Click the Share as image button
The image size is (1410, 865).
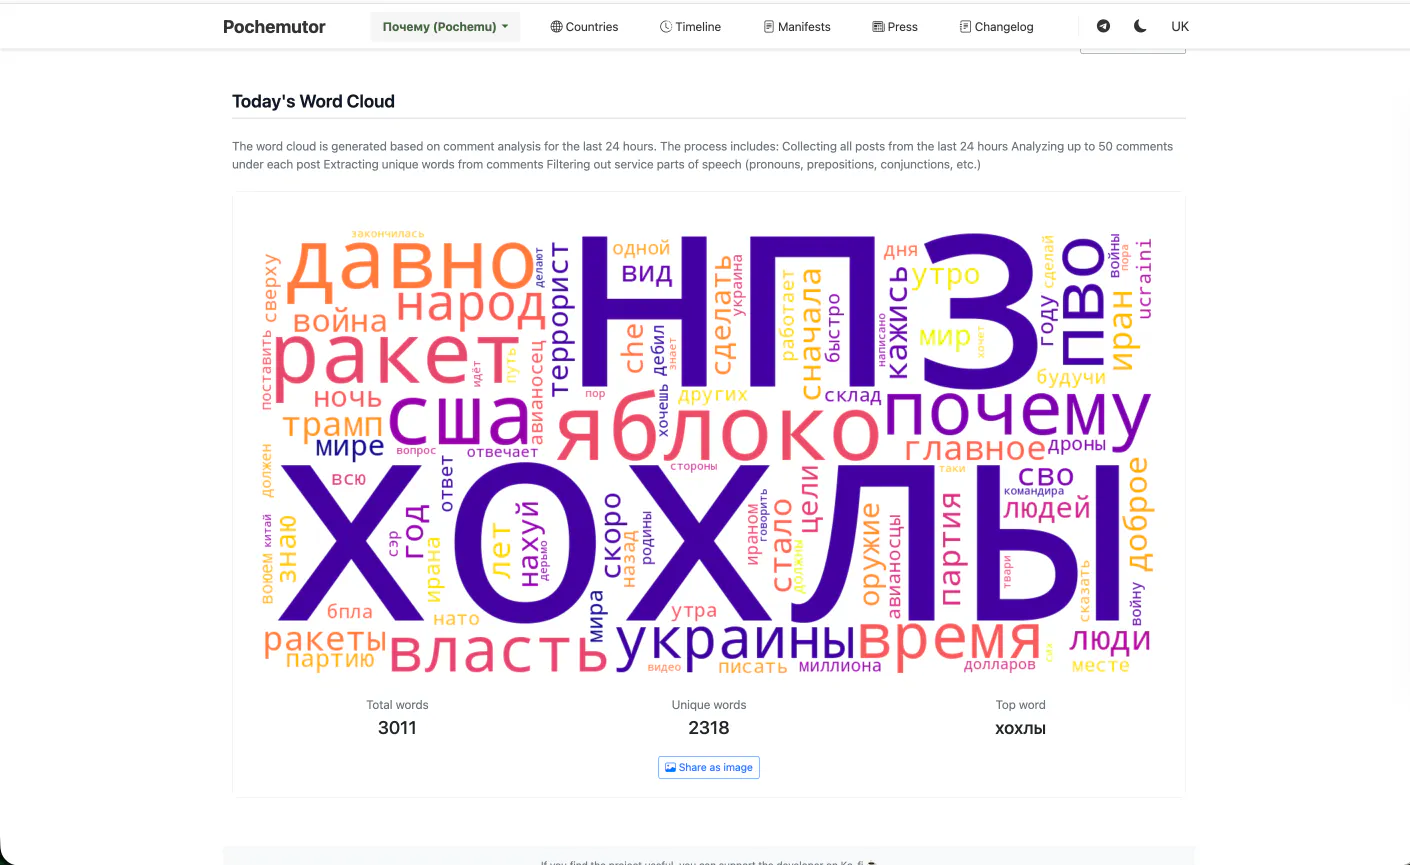709,767
